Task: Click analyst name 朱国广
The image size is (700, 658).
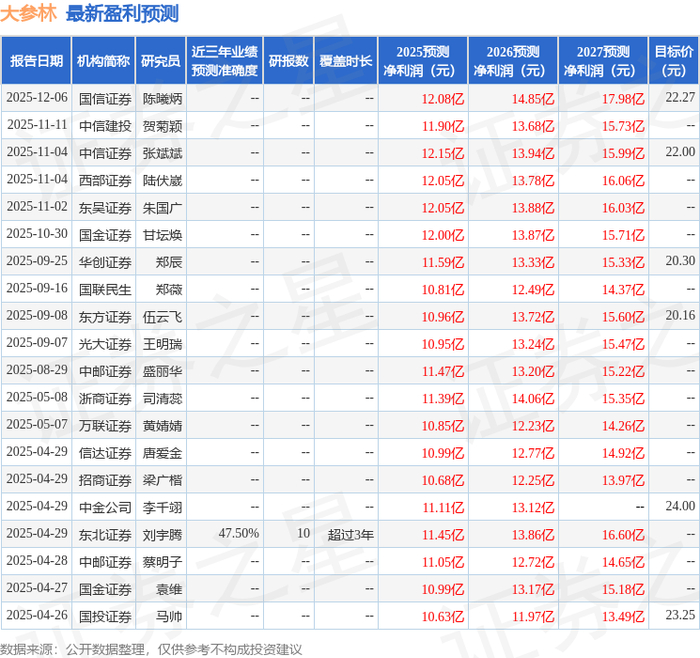Action: 162,208
